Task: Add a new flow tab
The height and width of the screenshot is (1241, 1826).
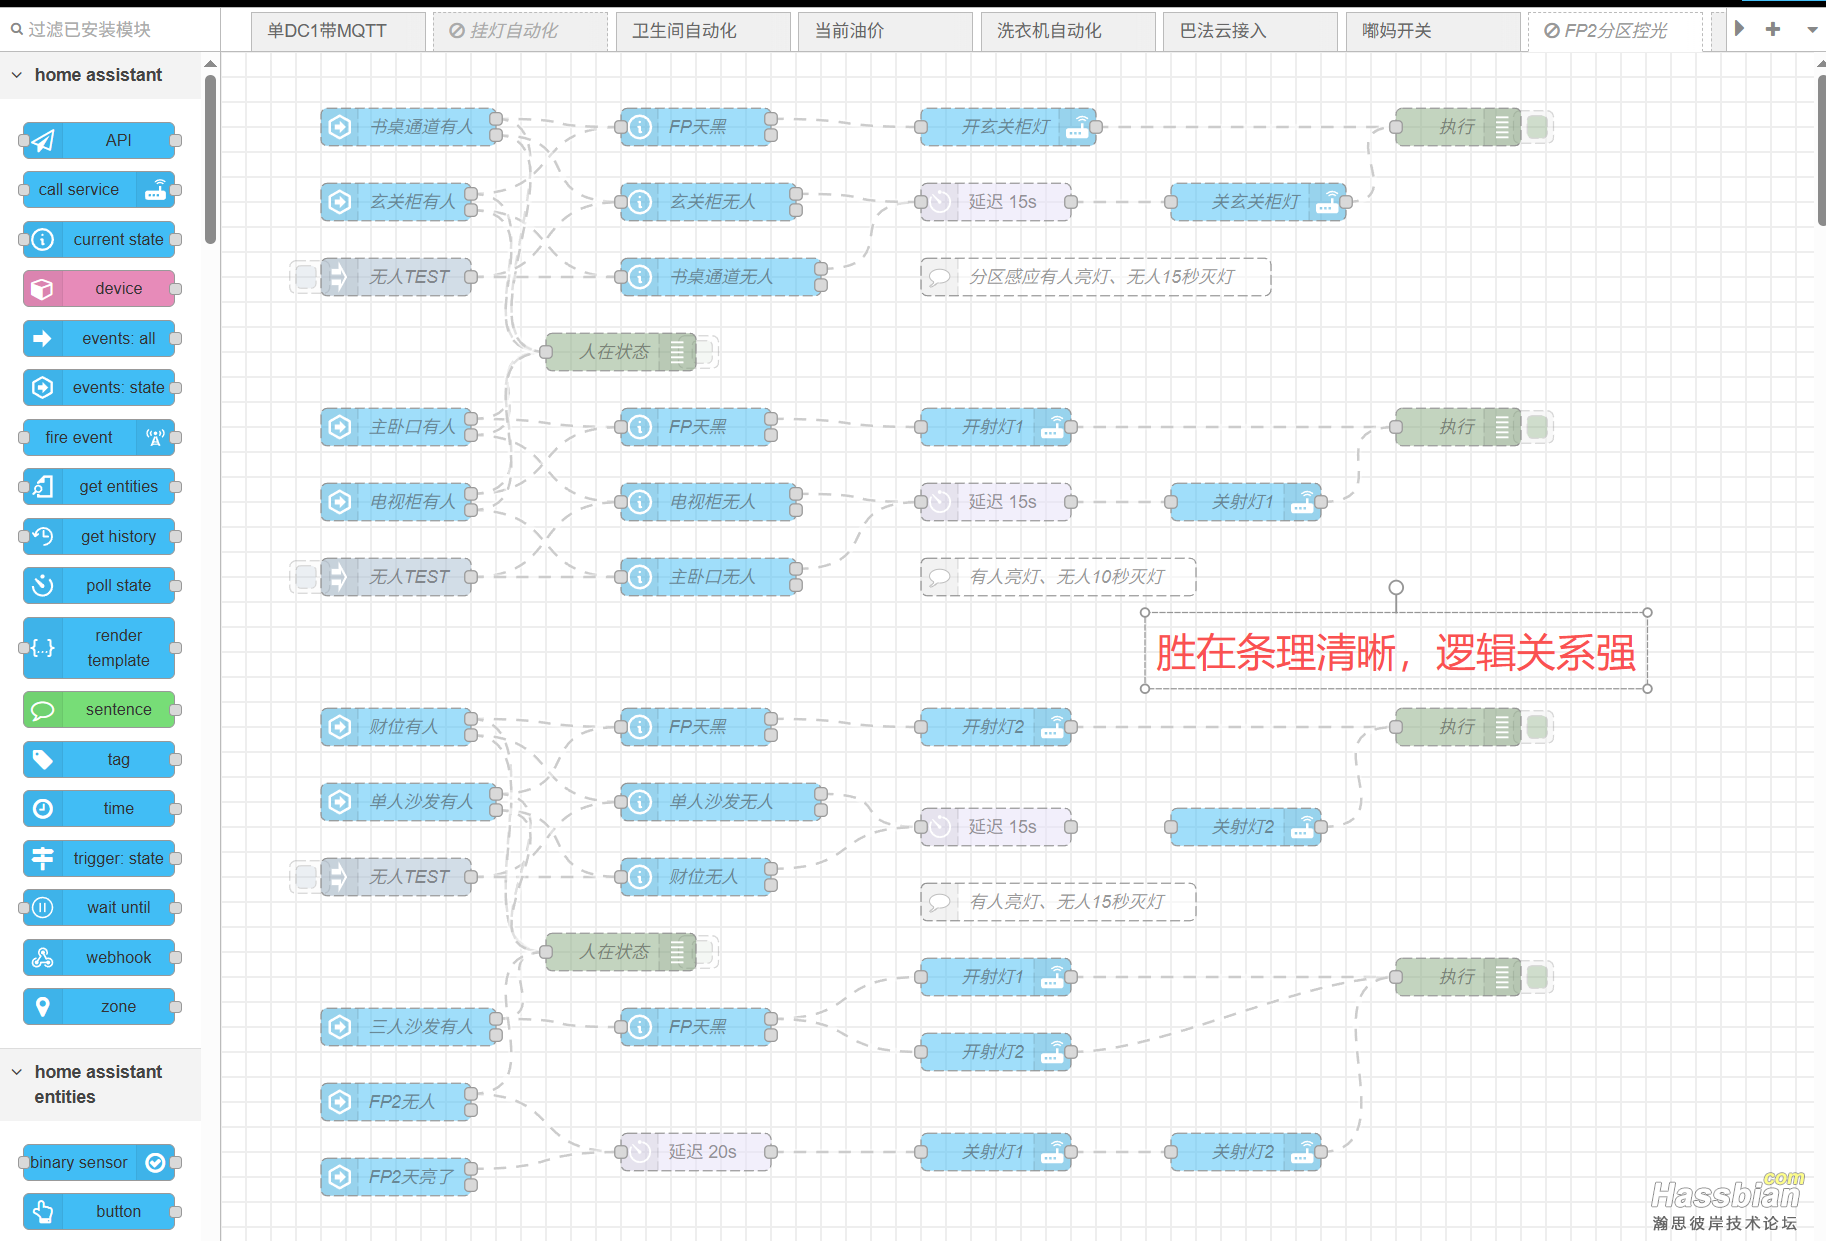Action: 1773,29
